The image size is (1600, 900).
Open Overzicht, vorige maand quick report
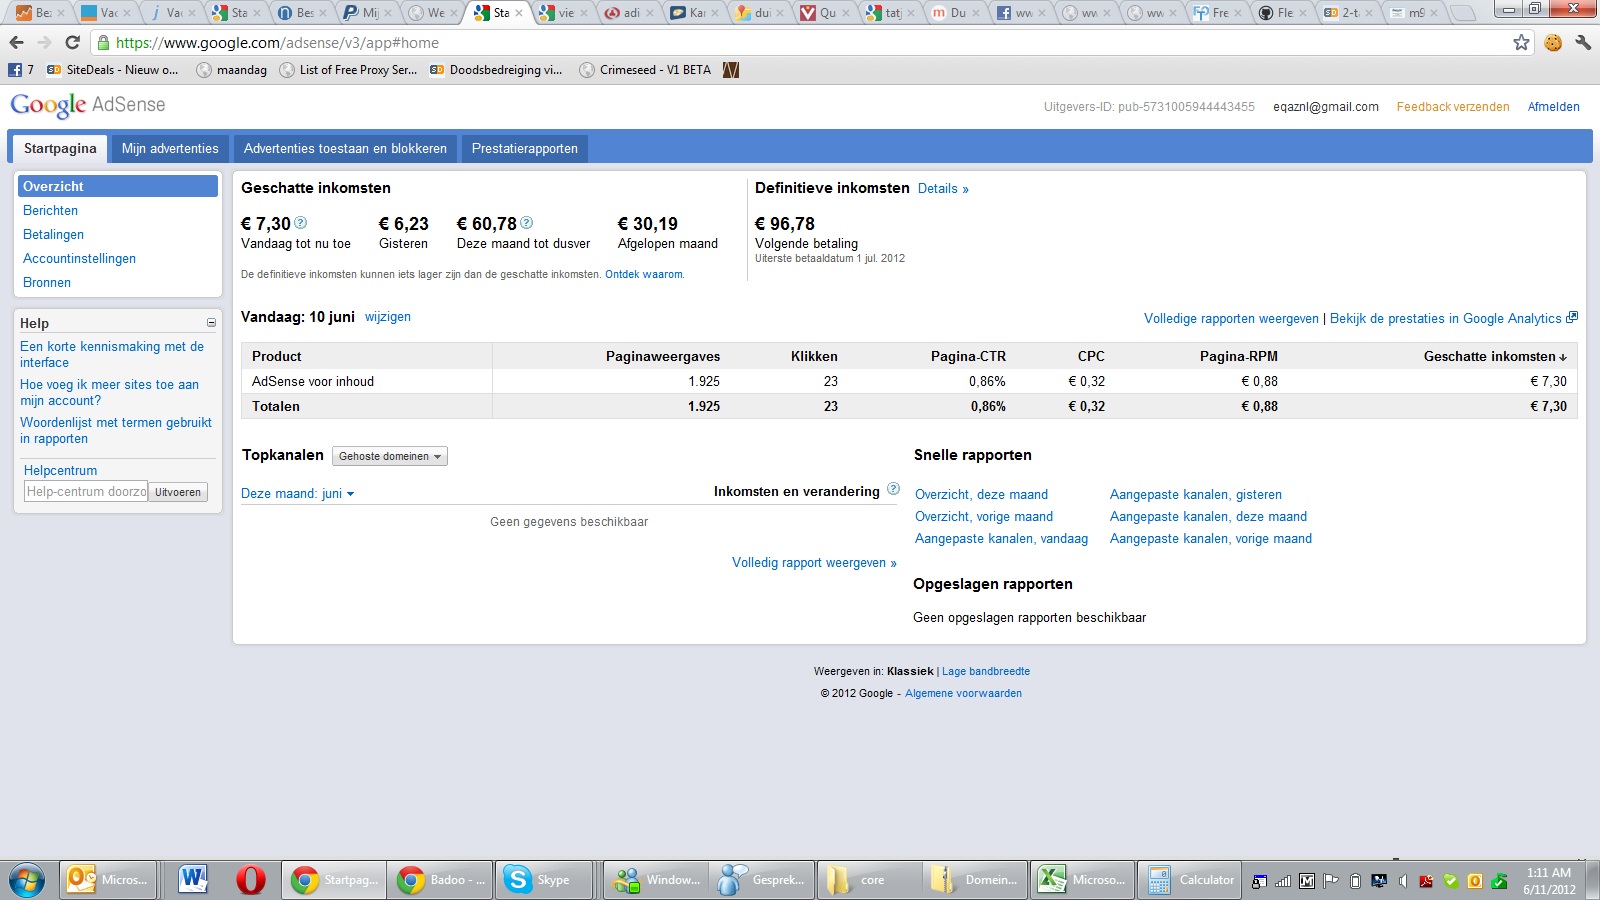[984, 516]
